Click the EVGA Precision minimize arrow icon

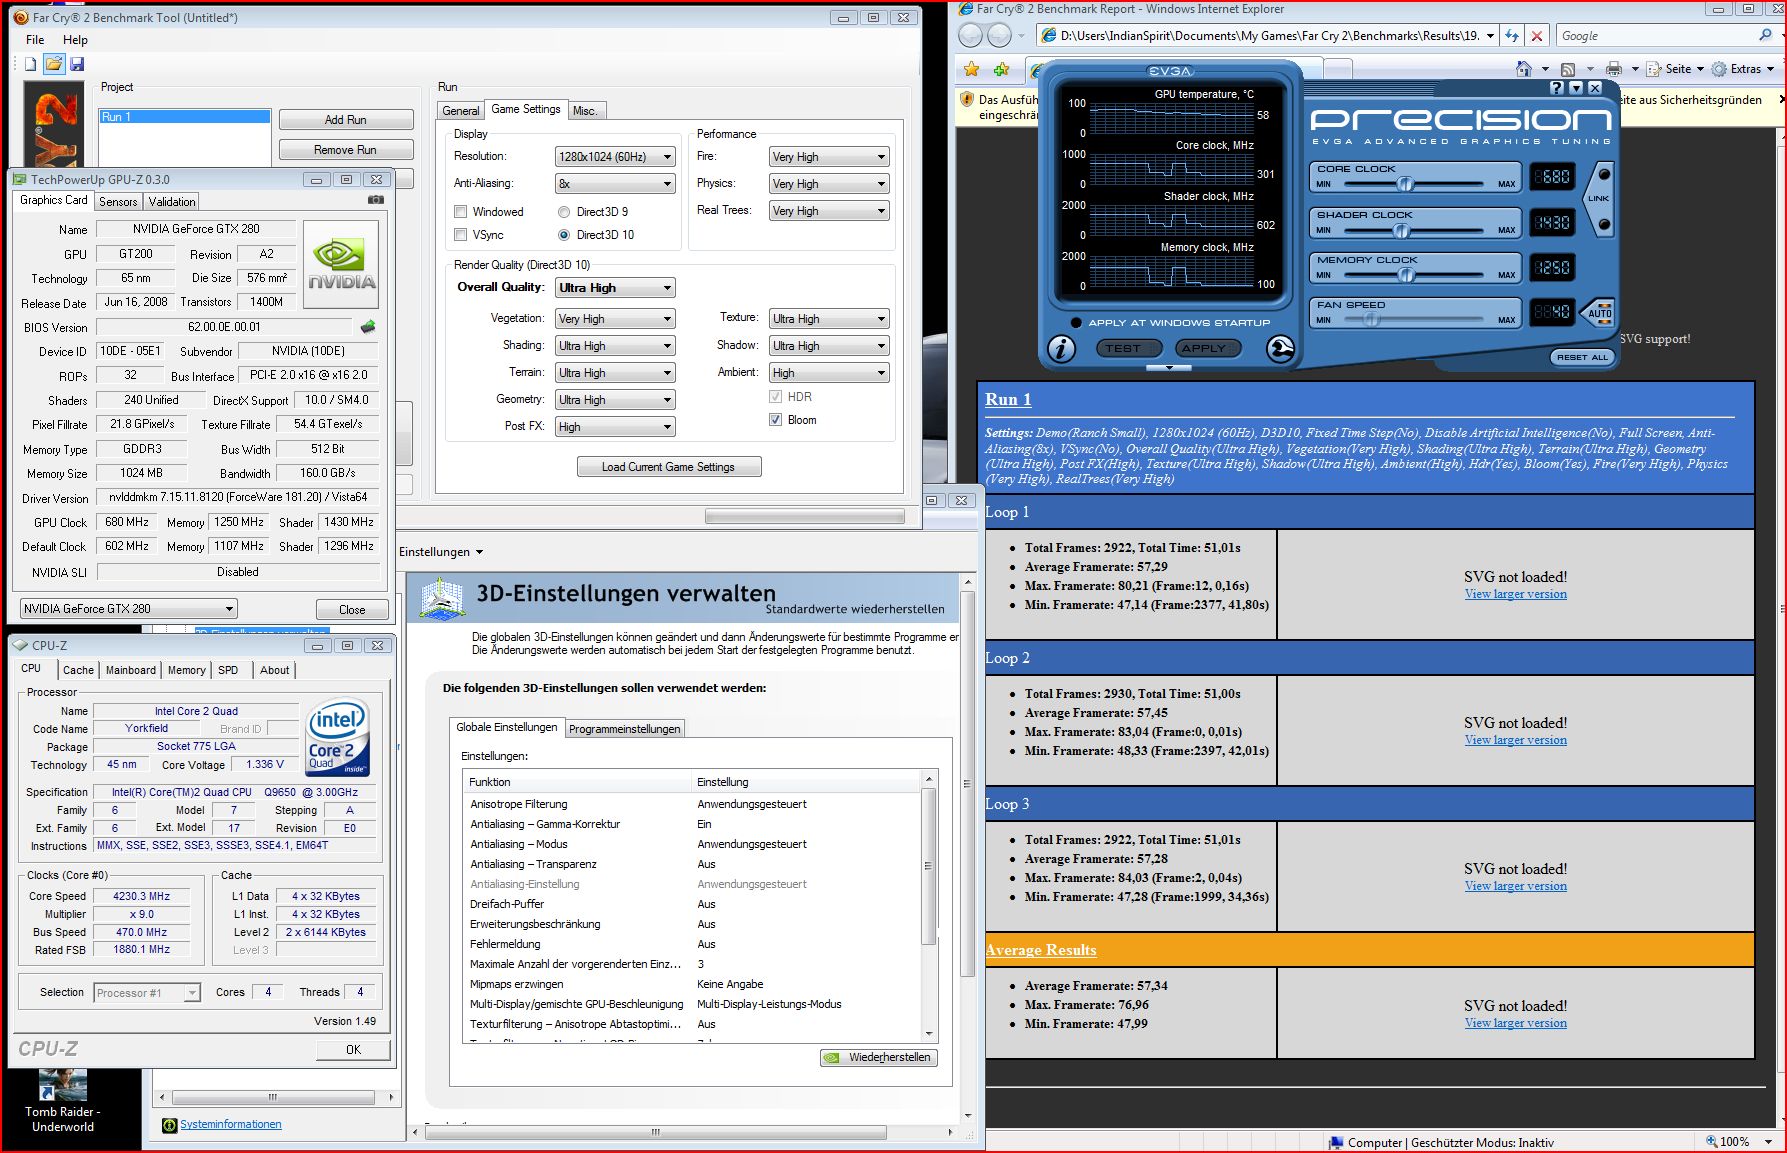(1576, 88)
